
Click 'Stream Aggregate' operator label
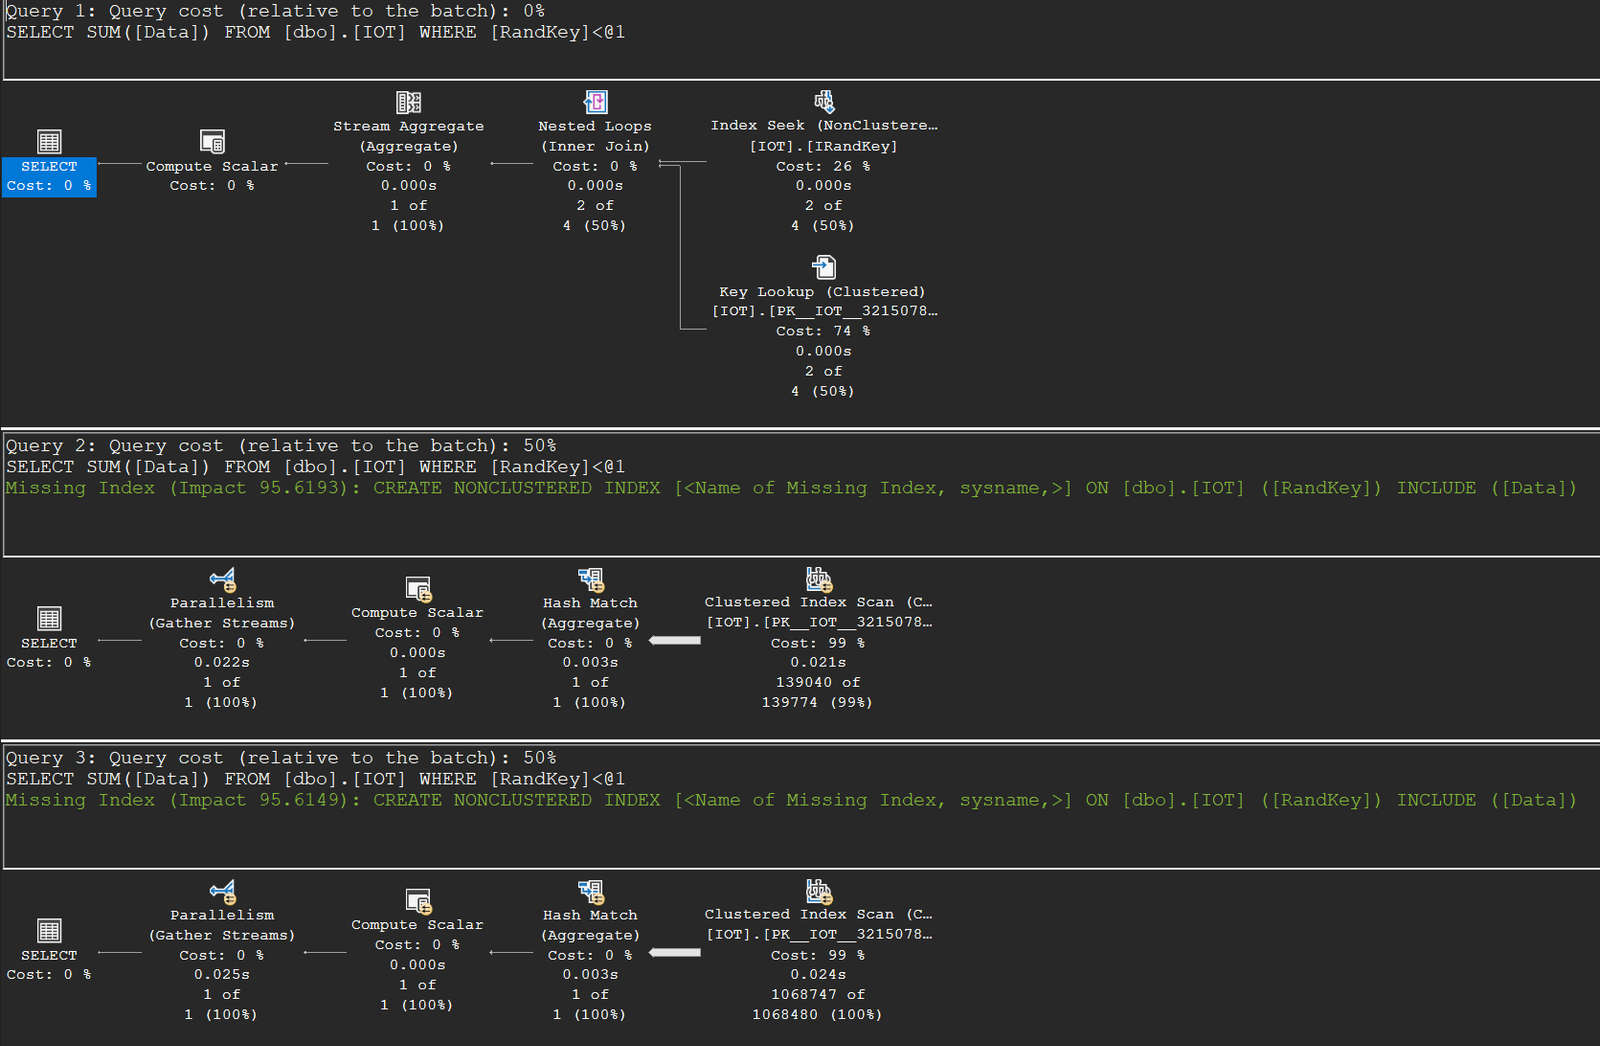(409, 126)
